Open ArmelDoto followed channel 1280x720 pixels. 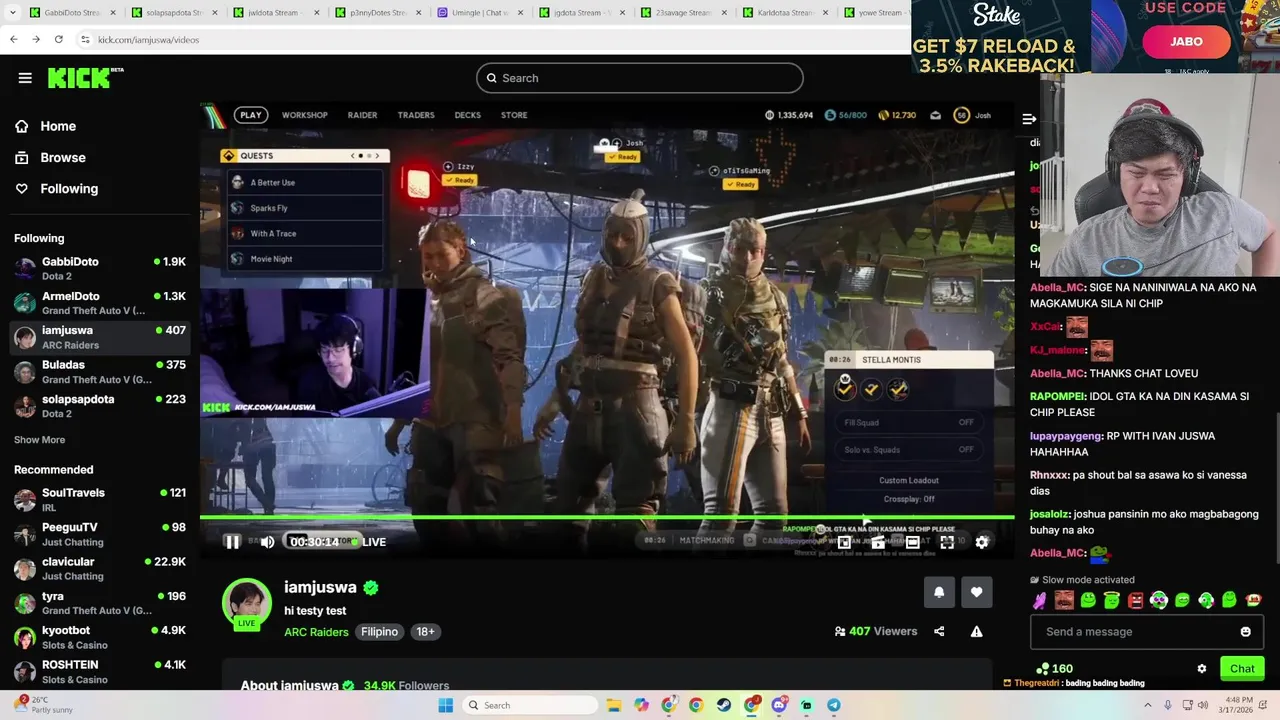point(100,303)
